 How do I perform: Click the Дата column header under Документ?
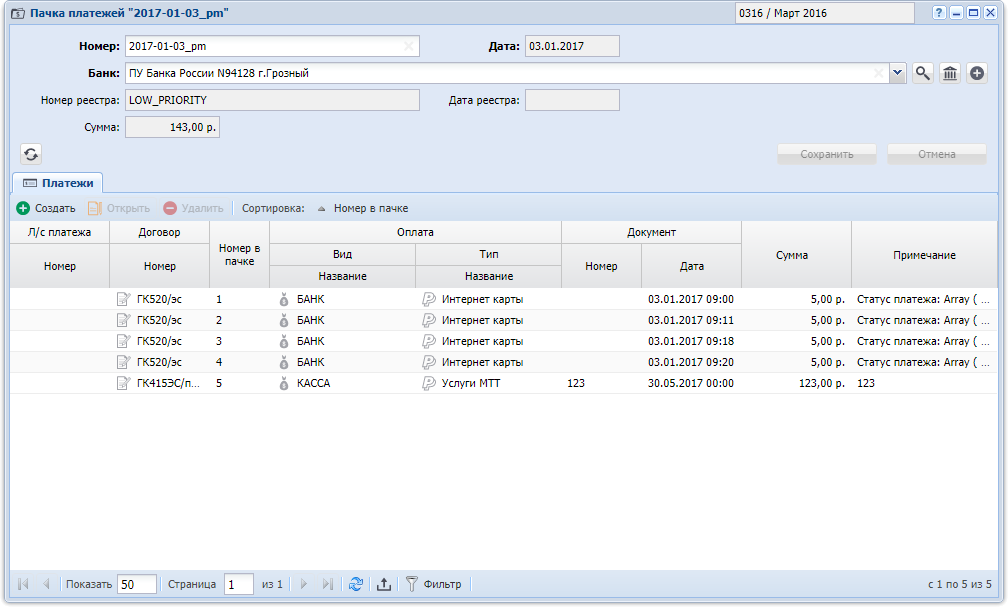click(692, 266)
